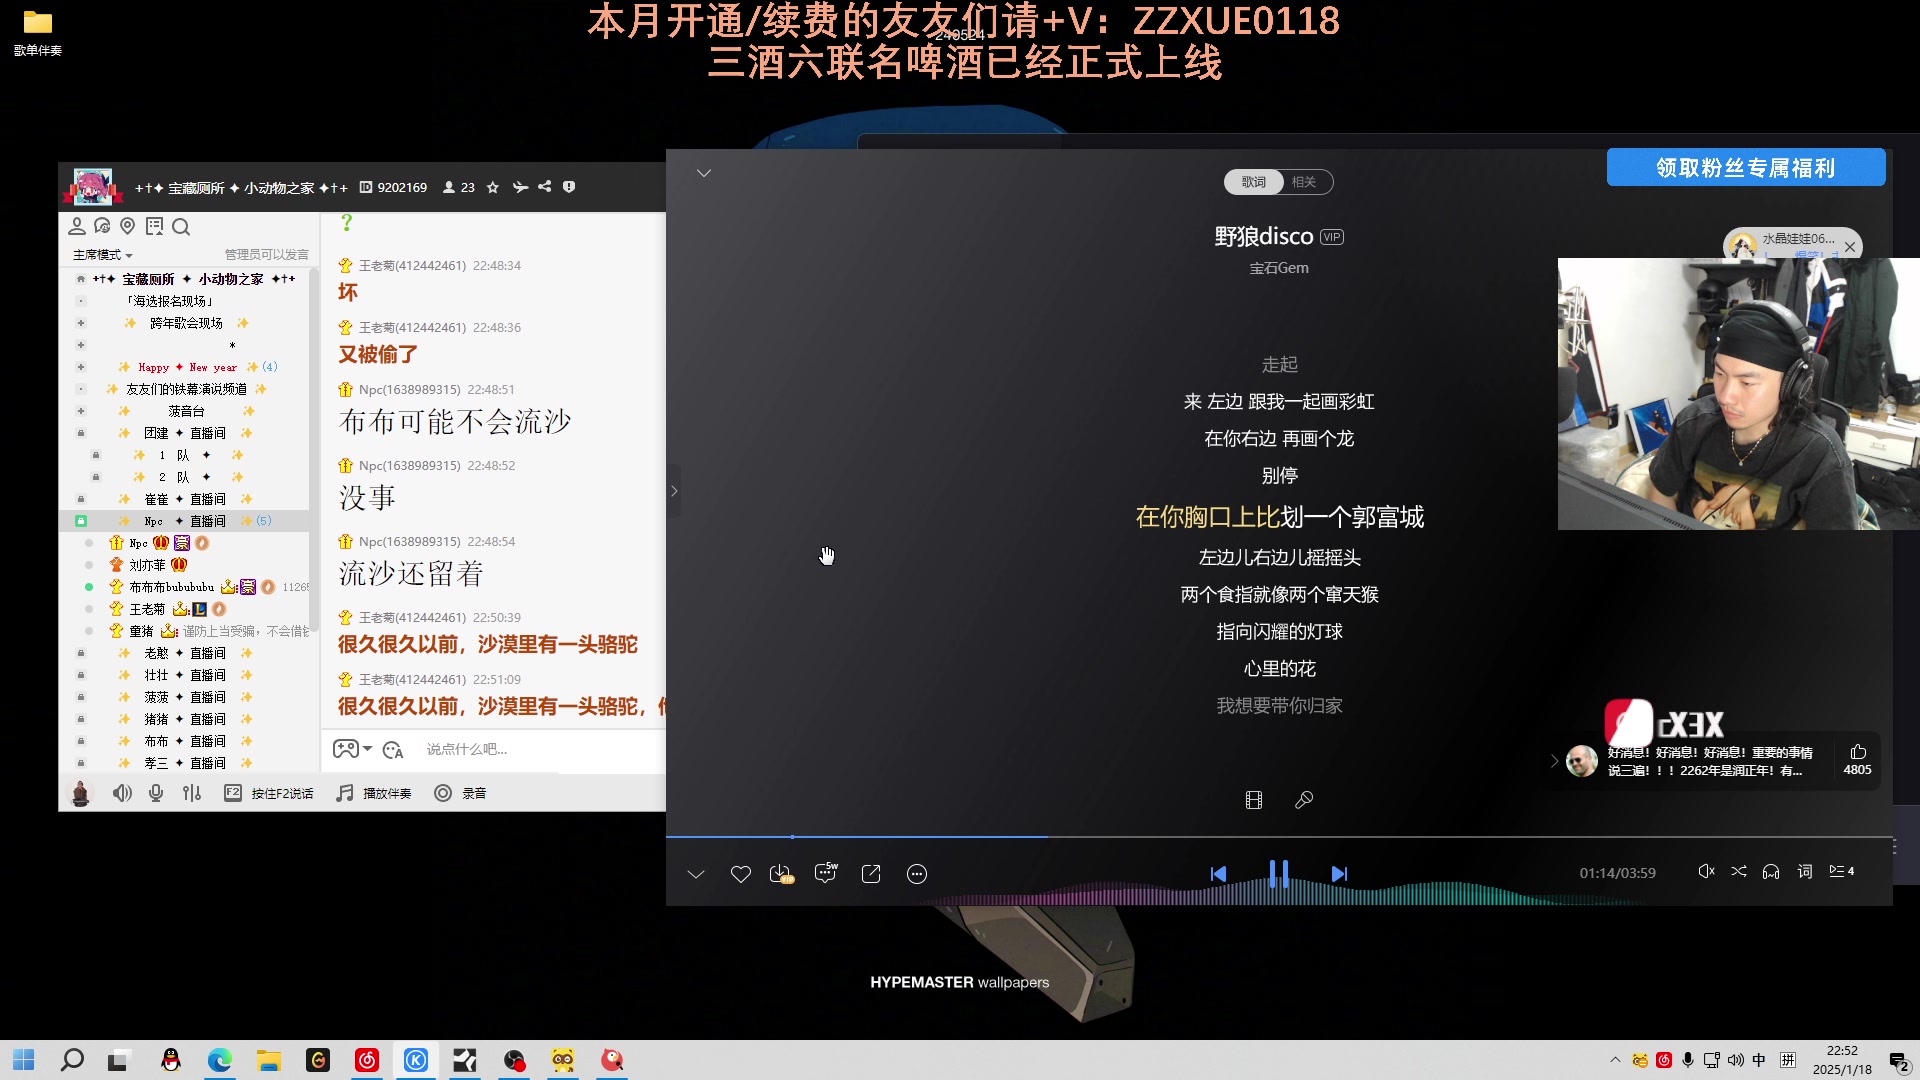The image size is (1920, 1080).
Task: Close the 水晶娃娃06 popup
Action: tap(1850, 246)
